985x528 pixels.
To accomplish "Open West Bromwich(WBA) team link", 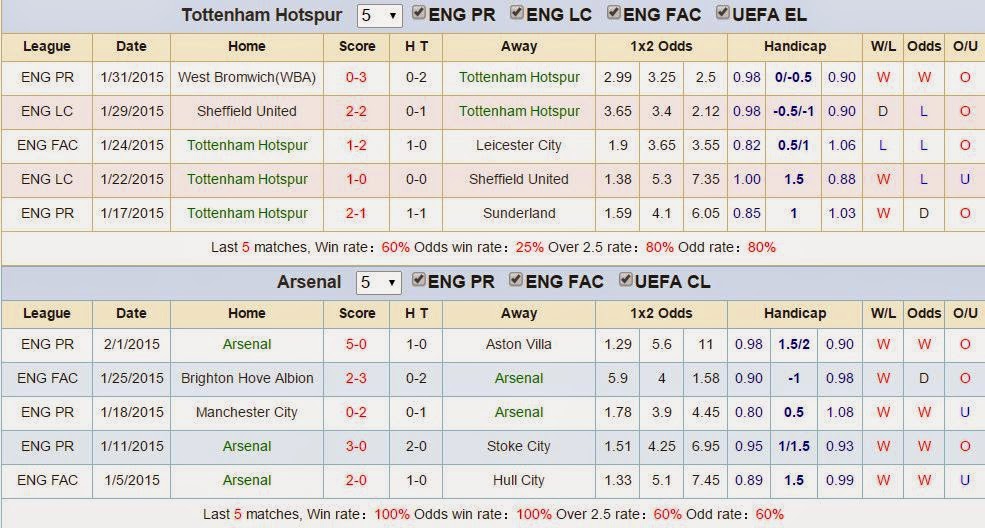I will [247, 77].
